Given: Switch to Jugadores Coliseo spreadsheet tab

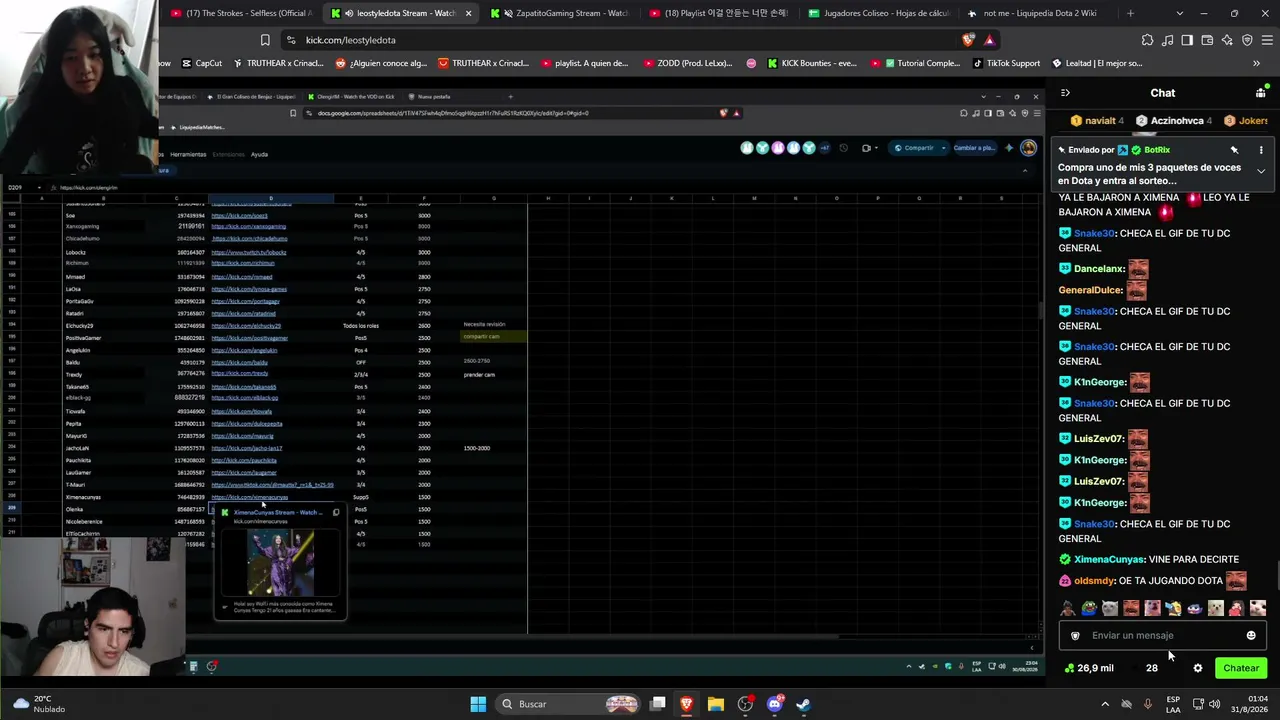Looking at the screenshot, I should point(877,13).
